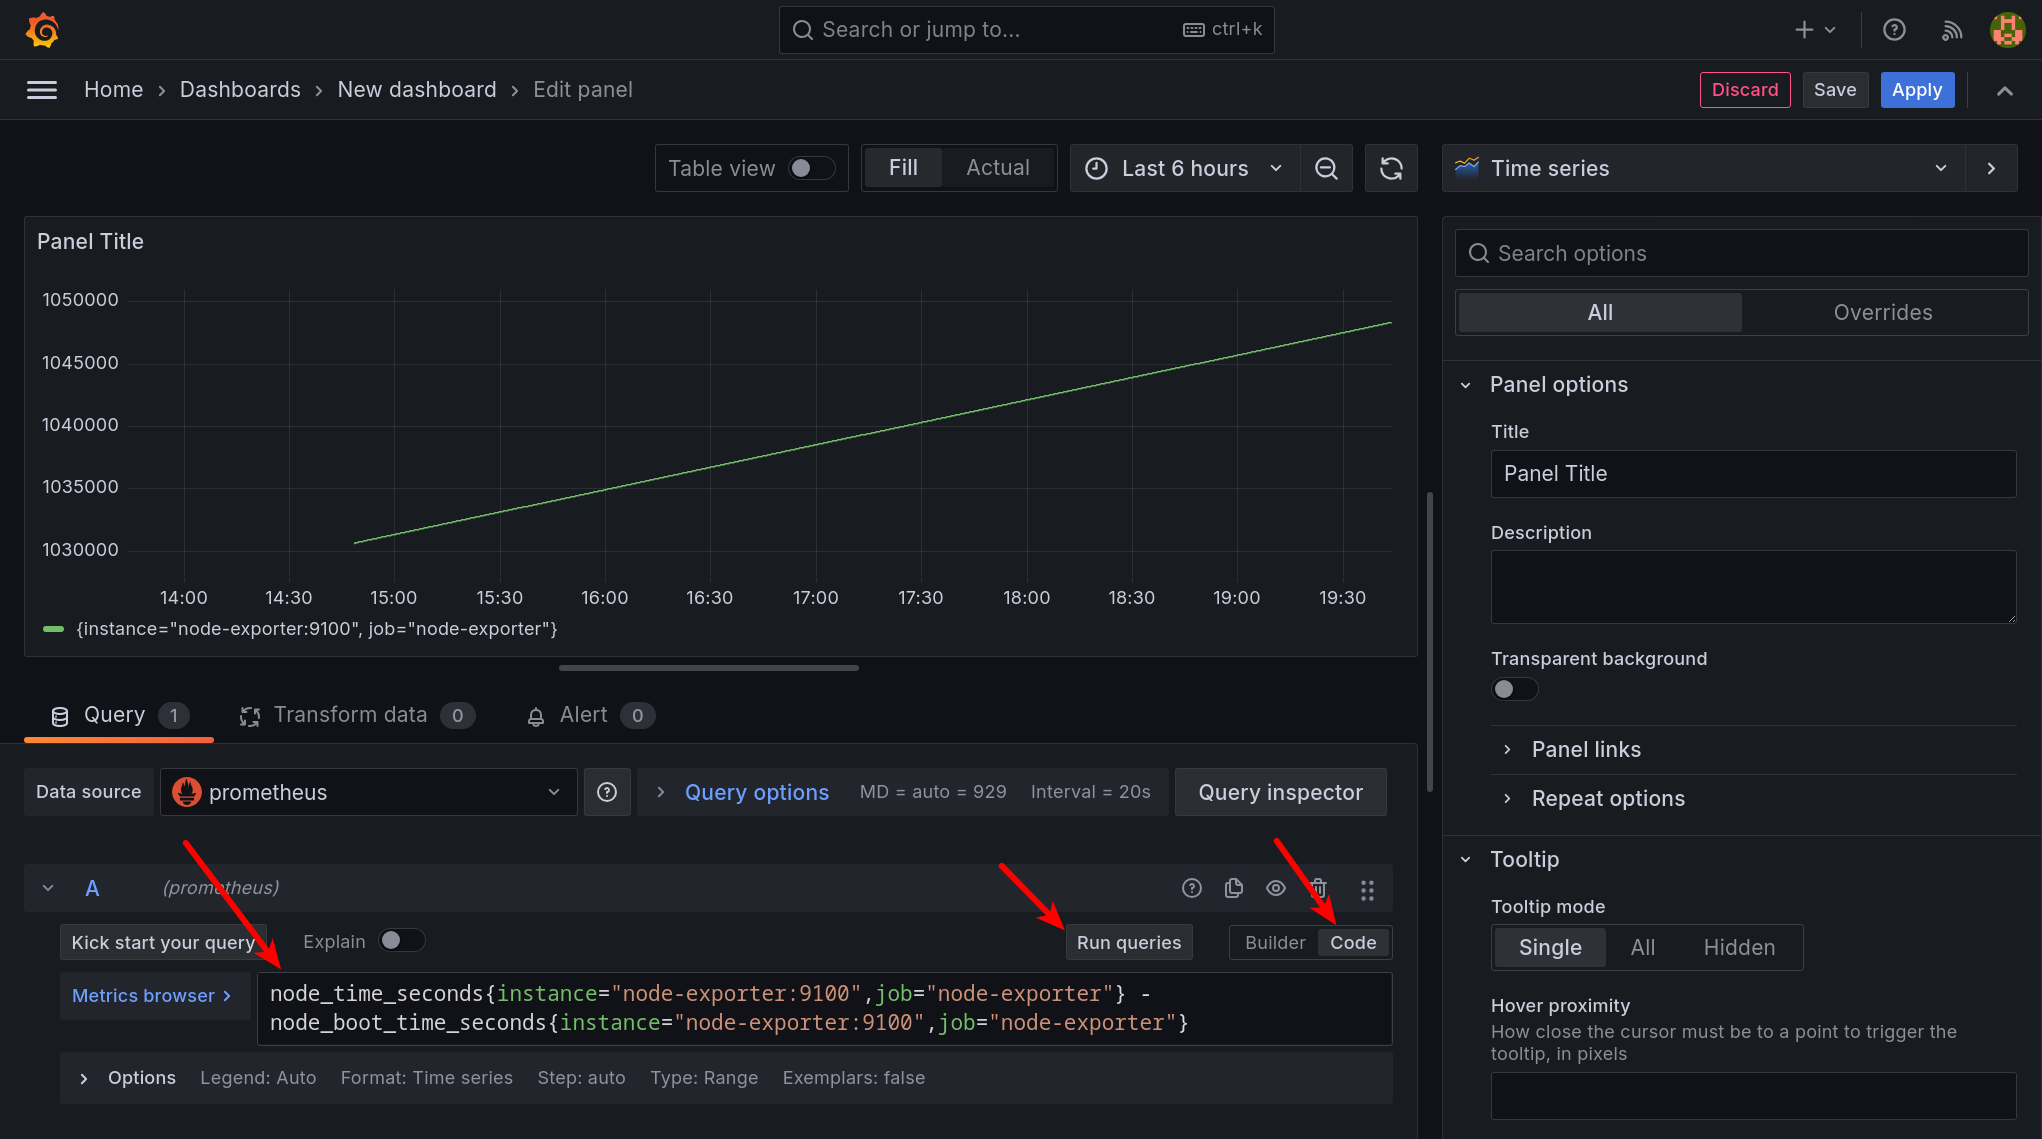
Task: Refresh the dashboard panel
Action: [x=1391, y=168]
